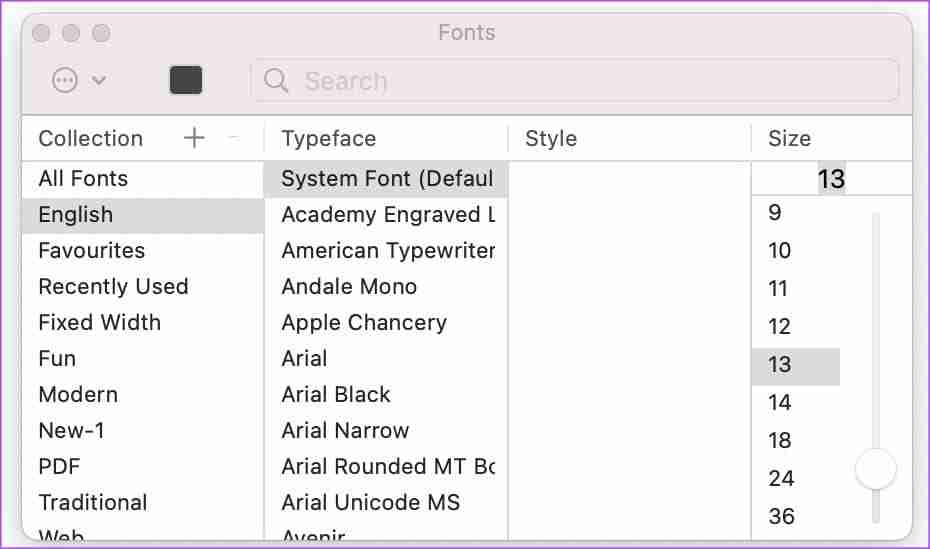Choose Arial Unicode MS typeface
The height and width of the screenshot is (549, 930).
pos(386,503)
